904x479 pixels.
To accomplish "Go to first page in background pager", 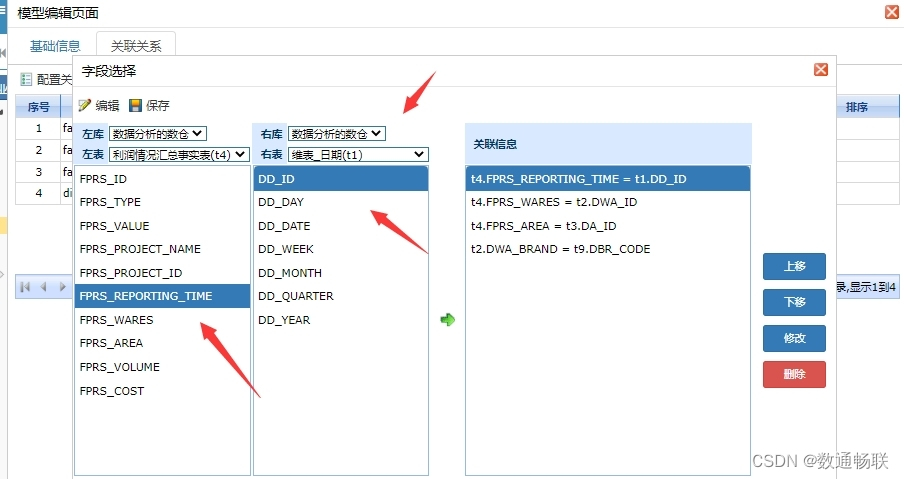I will click(x=25, y=286).
